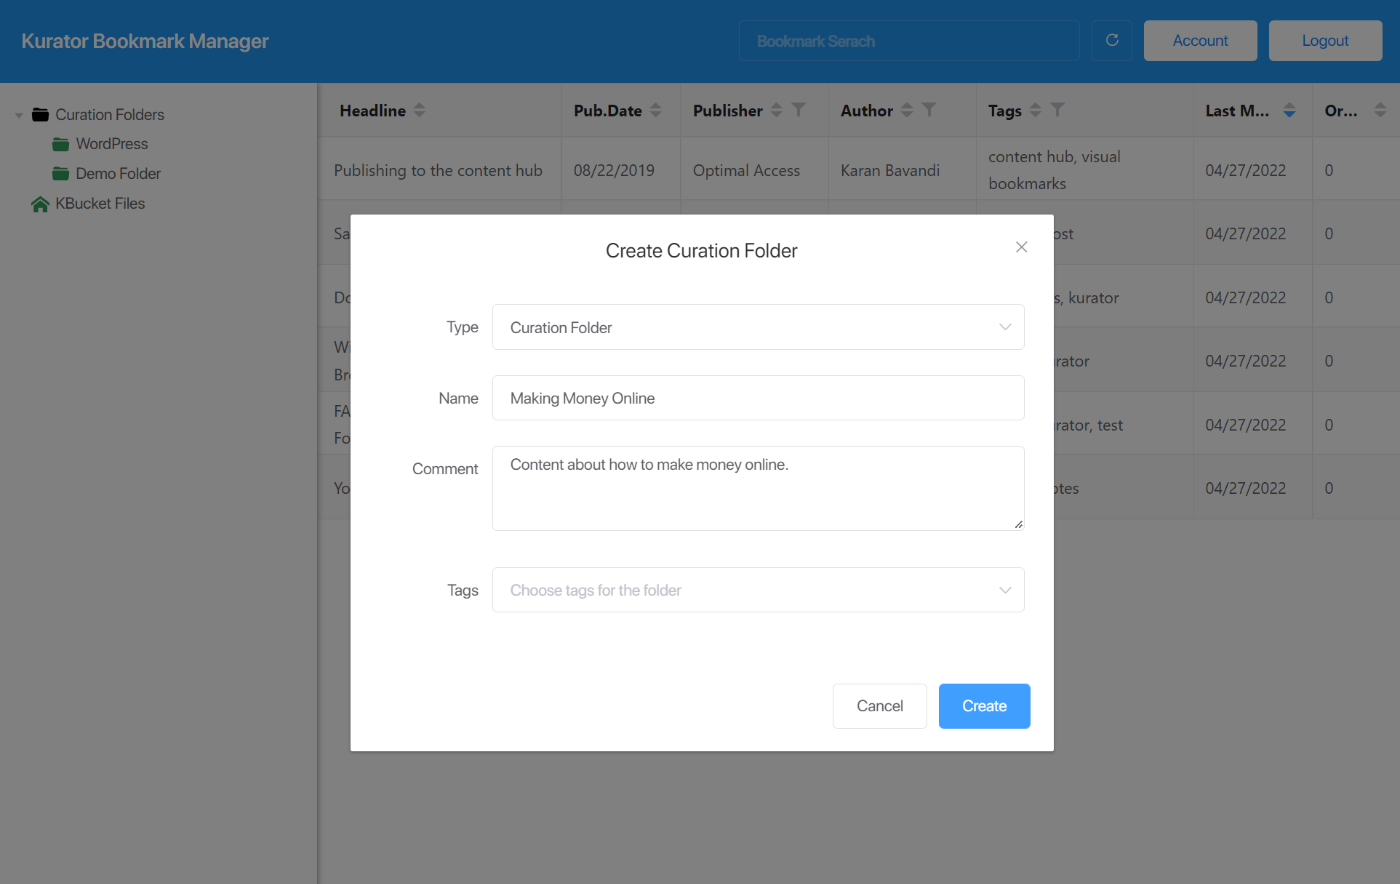The width and height of the screenshot is (1400, 884).
Task: Select Curation Folders root label
Action: tap(110, 115)
